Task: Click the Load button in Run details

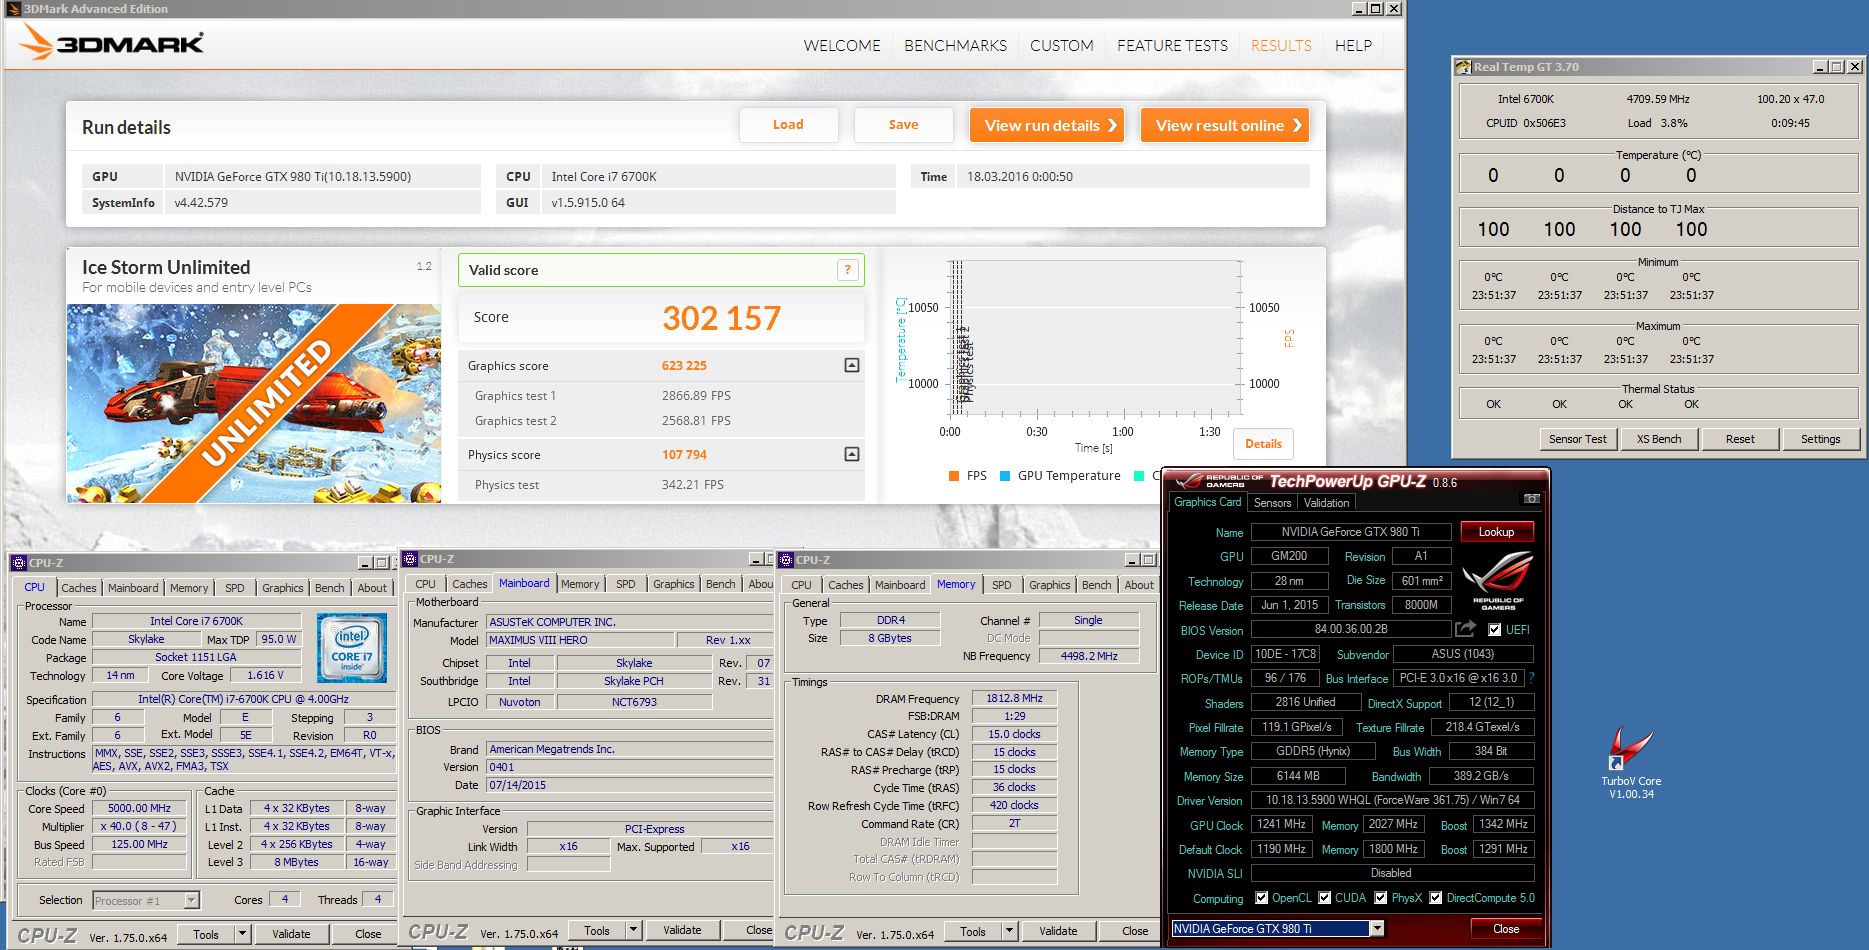Action: (788, 125)
